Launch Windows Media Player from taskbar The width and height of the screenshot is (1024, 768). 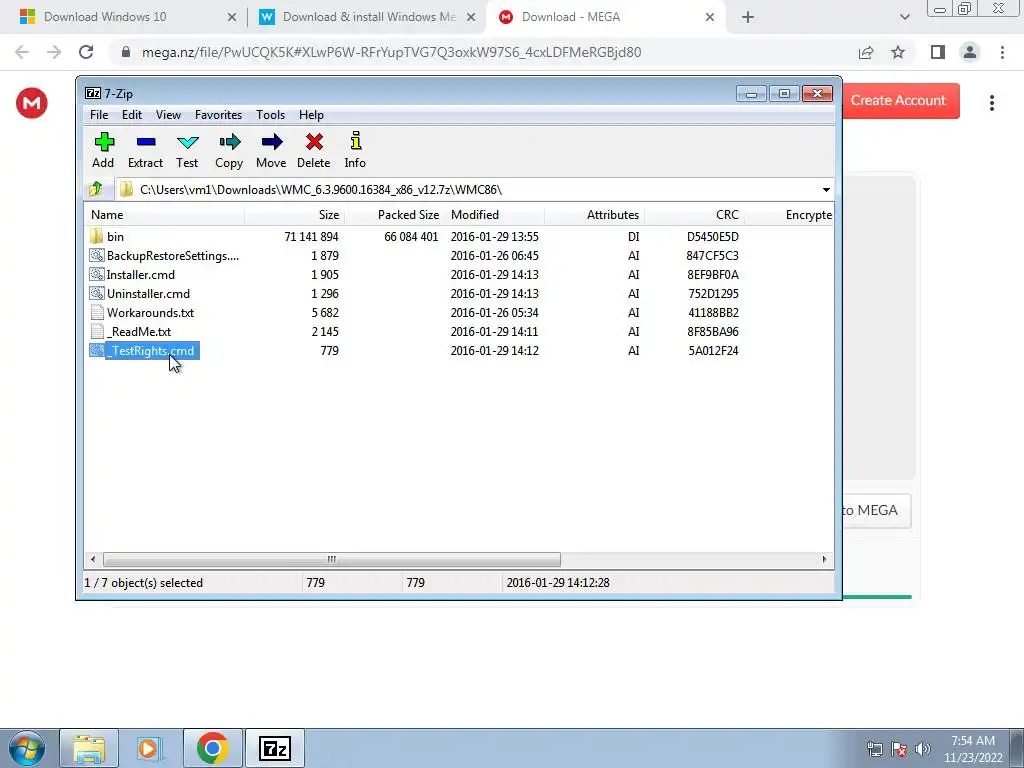coord(148,748)
